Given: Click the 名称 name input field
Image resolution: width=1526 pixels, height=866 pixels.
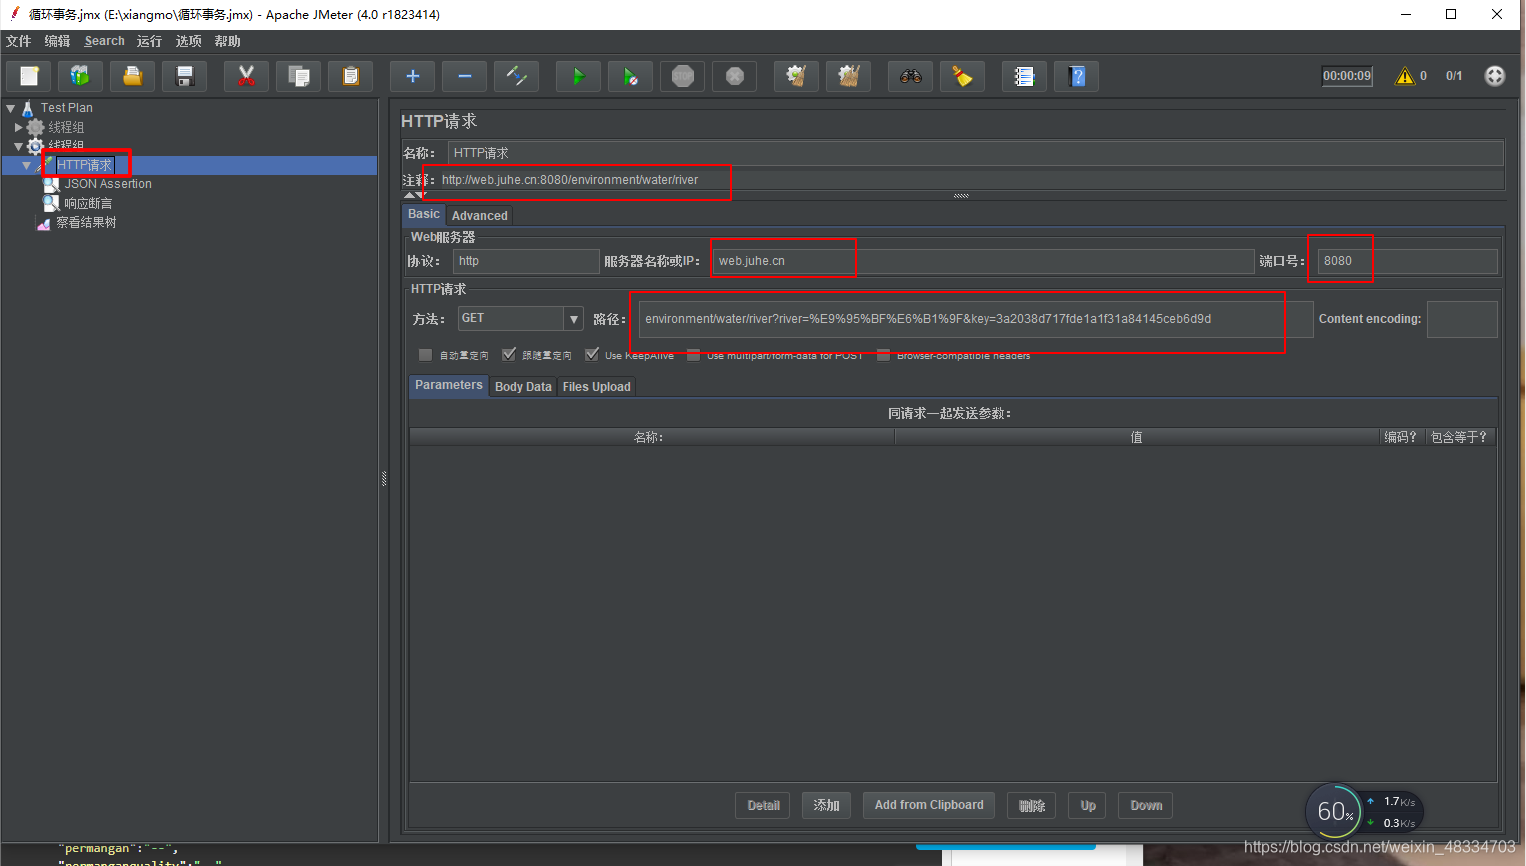Looking at the screenshot, I should [x=975, y=153].
